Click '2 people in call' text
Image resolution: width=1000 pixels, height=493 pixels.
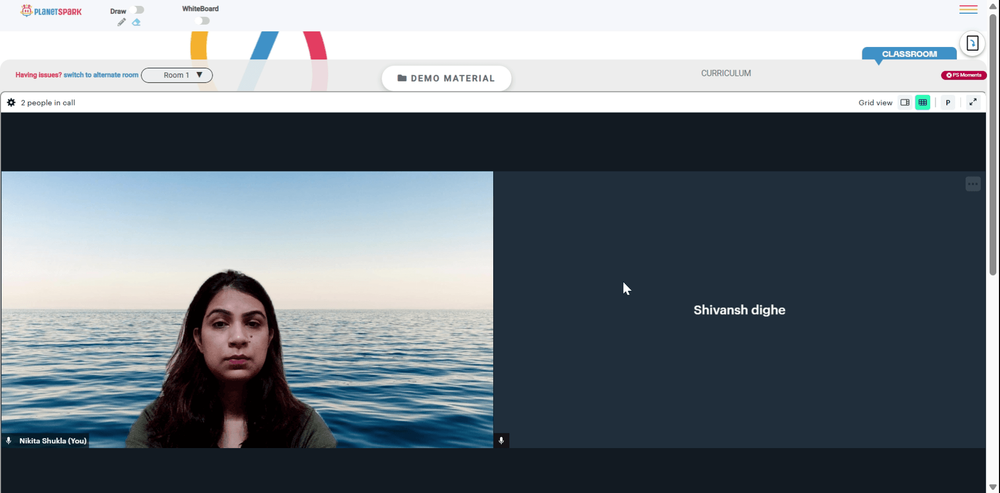[48, 103]
